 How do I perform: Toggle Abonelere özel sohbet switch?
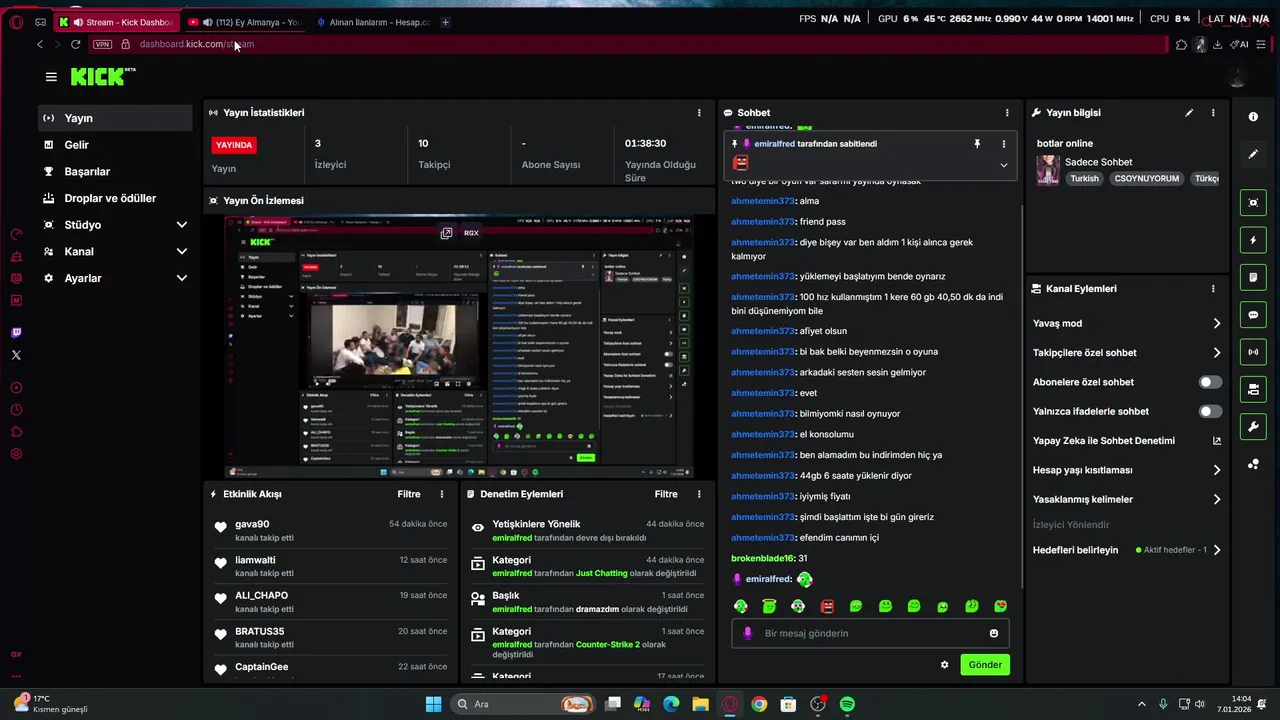(1210, 382)
